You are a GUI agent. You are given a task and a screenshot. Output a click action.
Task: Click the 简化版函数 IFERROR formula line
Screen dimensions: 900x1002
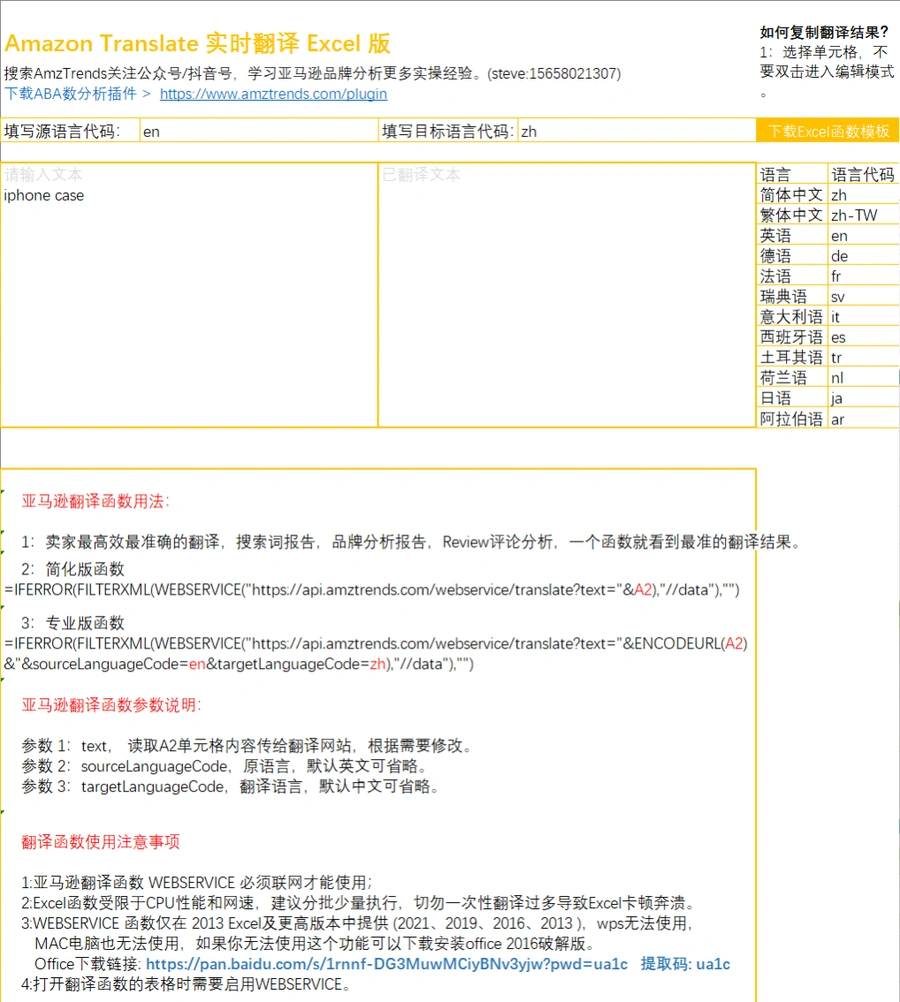pyautogui.click(x=372, y=589)
